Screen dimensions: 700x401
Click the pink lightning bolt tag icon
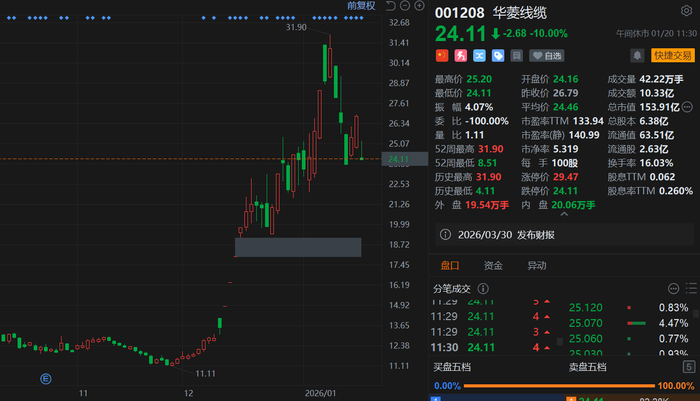460,56
